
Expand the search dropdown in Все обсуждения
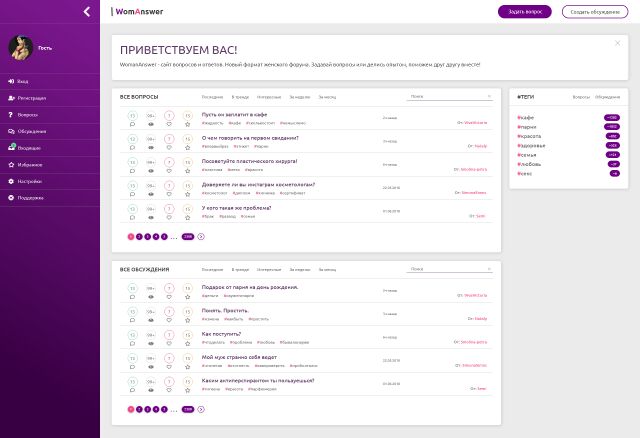click(x=489, y=269)
